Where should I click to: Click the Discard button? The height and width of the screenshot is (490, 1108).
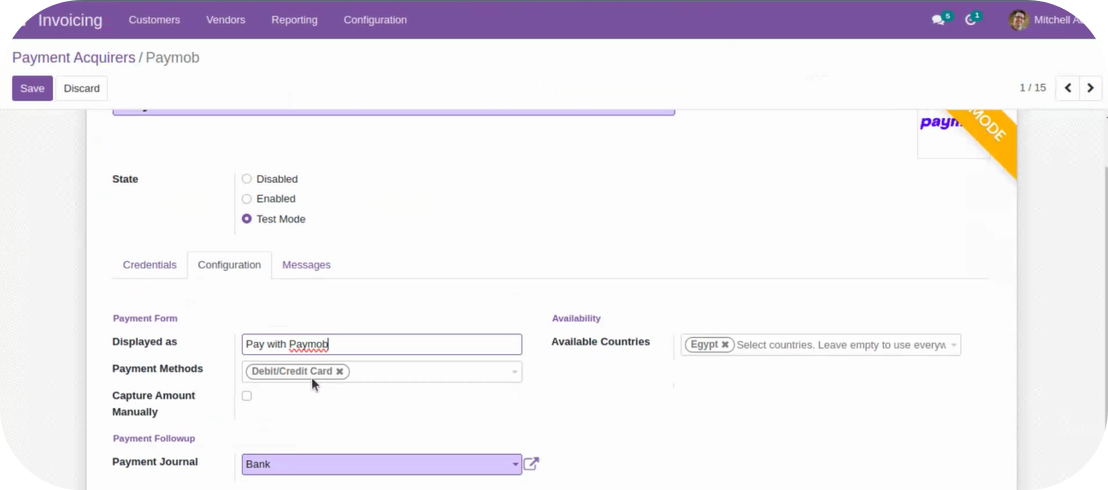tap(82, 88)
